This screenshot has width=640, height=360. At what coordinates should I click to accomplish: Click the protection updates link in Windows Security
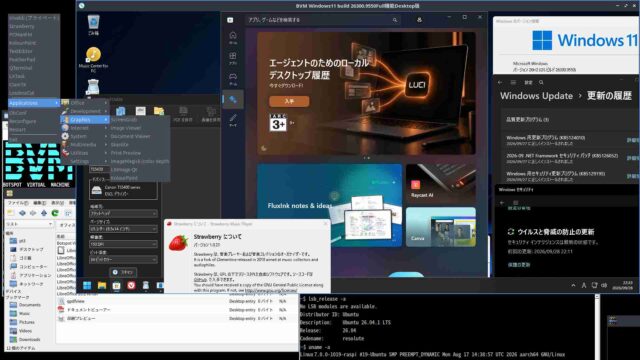tap(519, 264)
